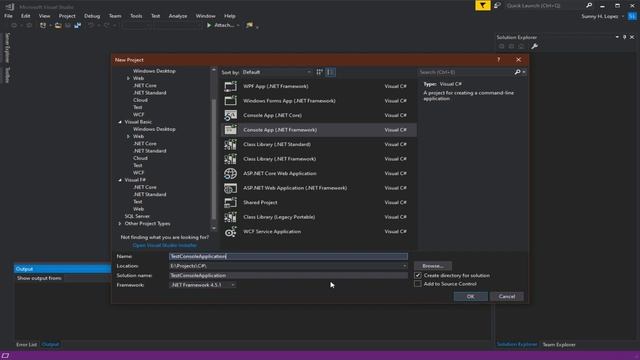Click the bottom Output tab
The height and width of the screenshot is (360, 640).
pyautogui.click(x=50, y=344)
